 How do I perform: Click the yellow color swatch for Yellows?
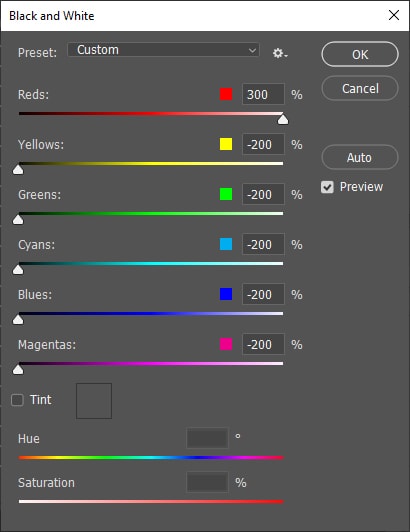[x=226, y=144]
